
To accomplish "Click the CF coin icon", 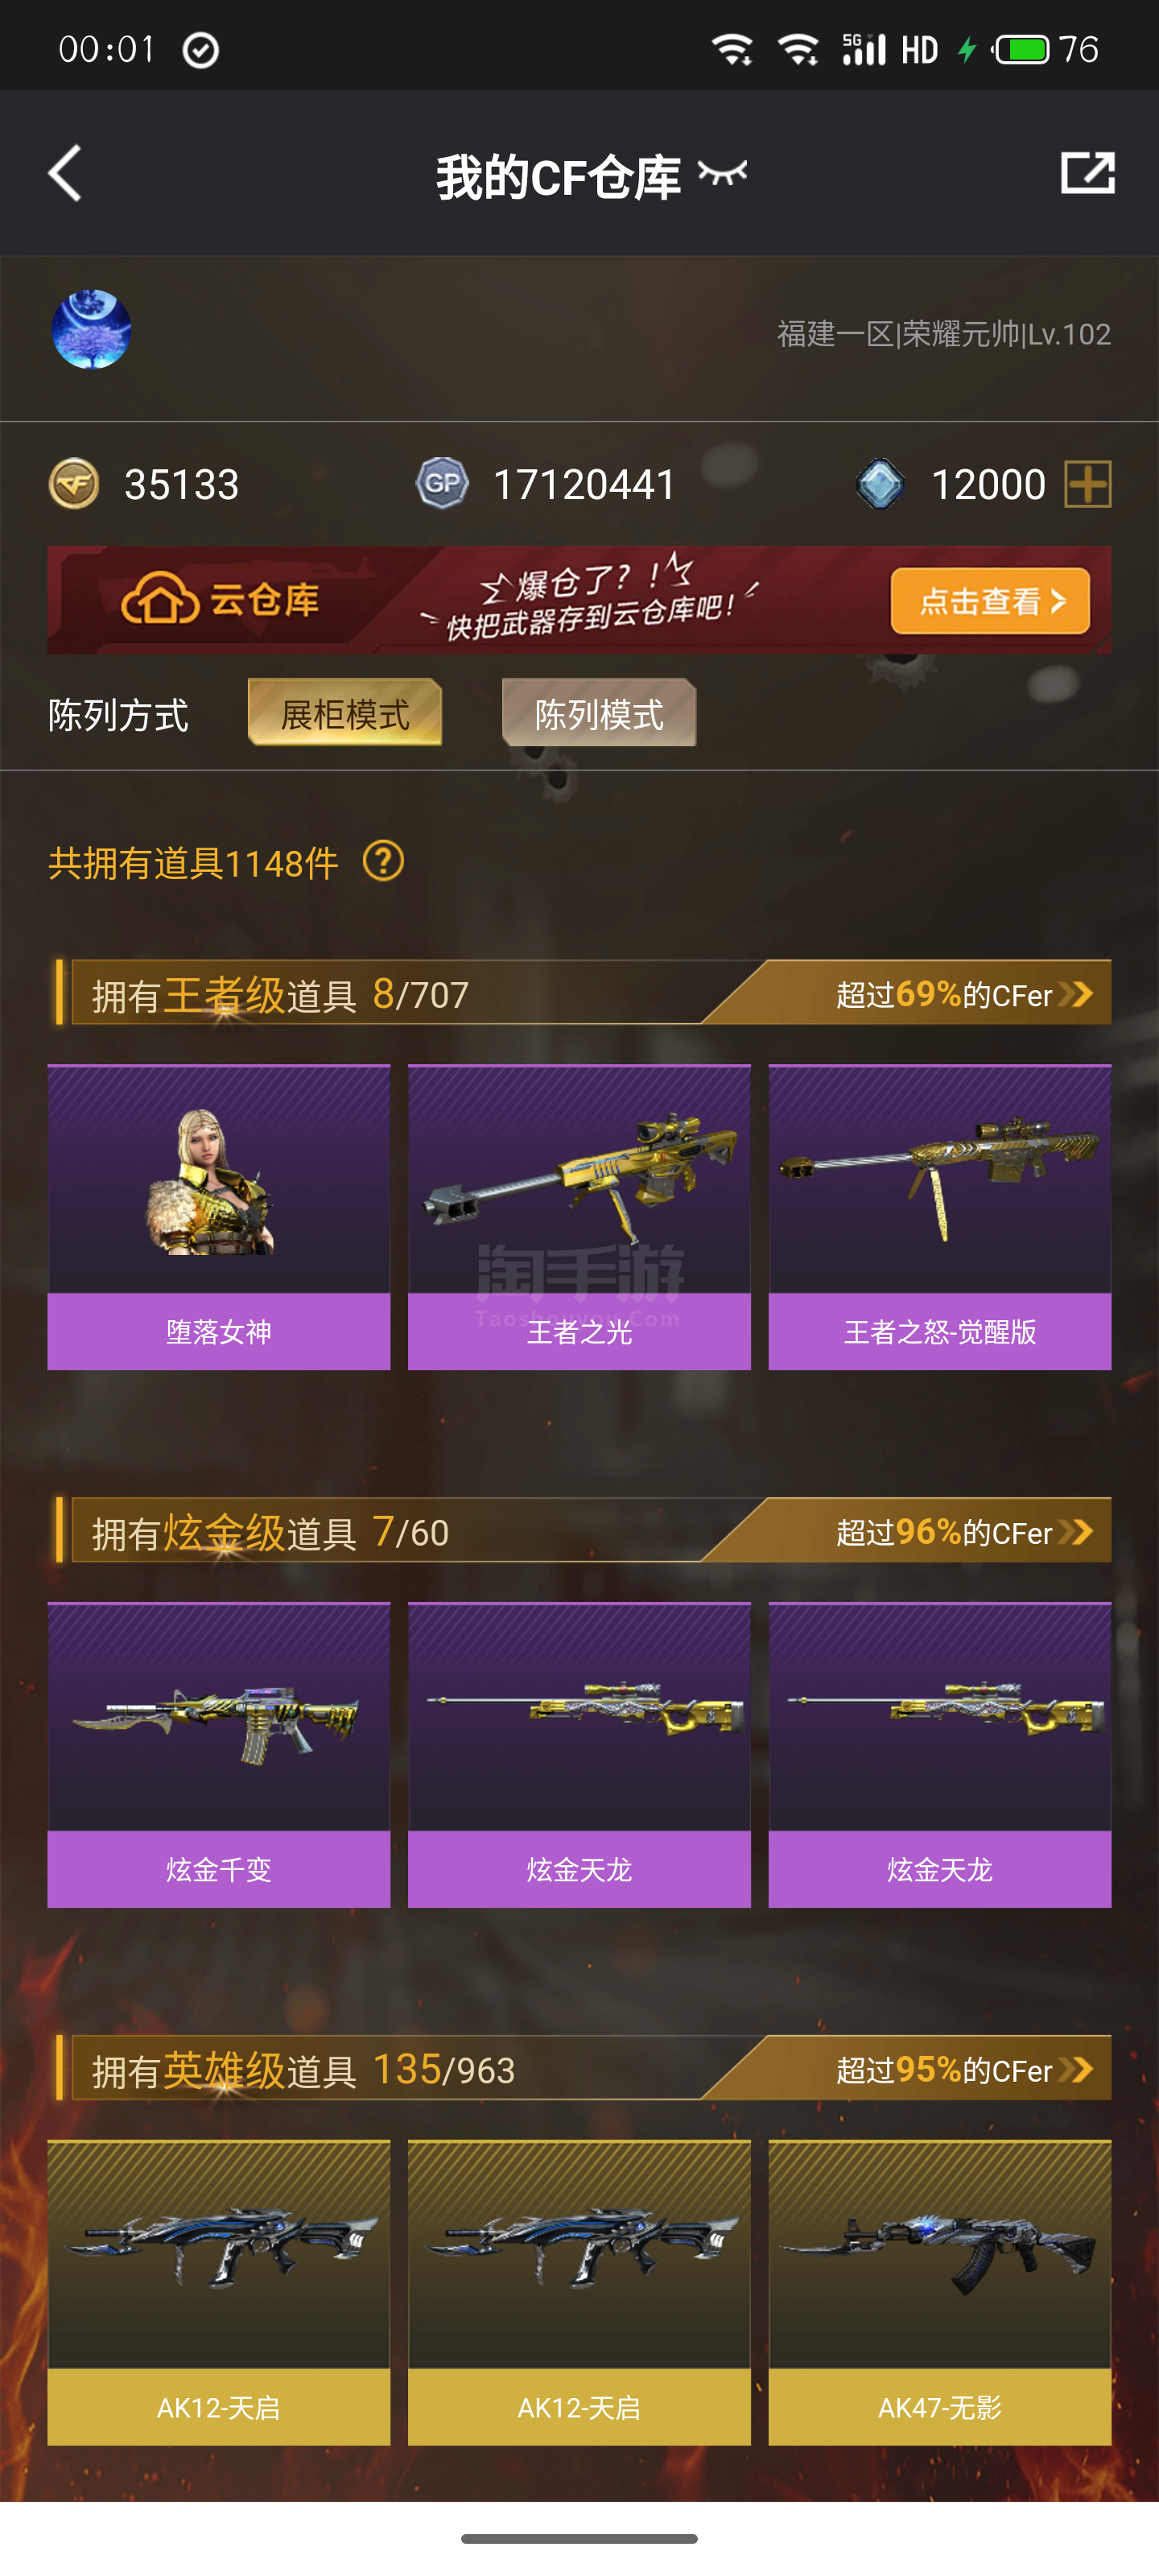I will pos(74,484).
